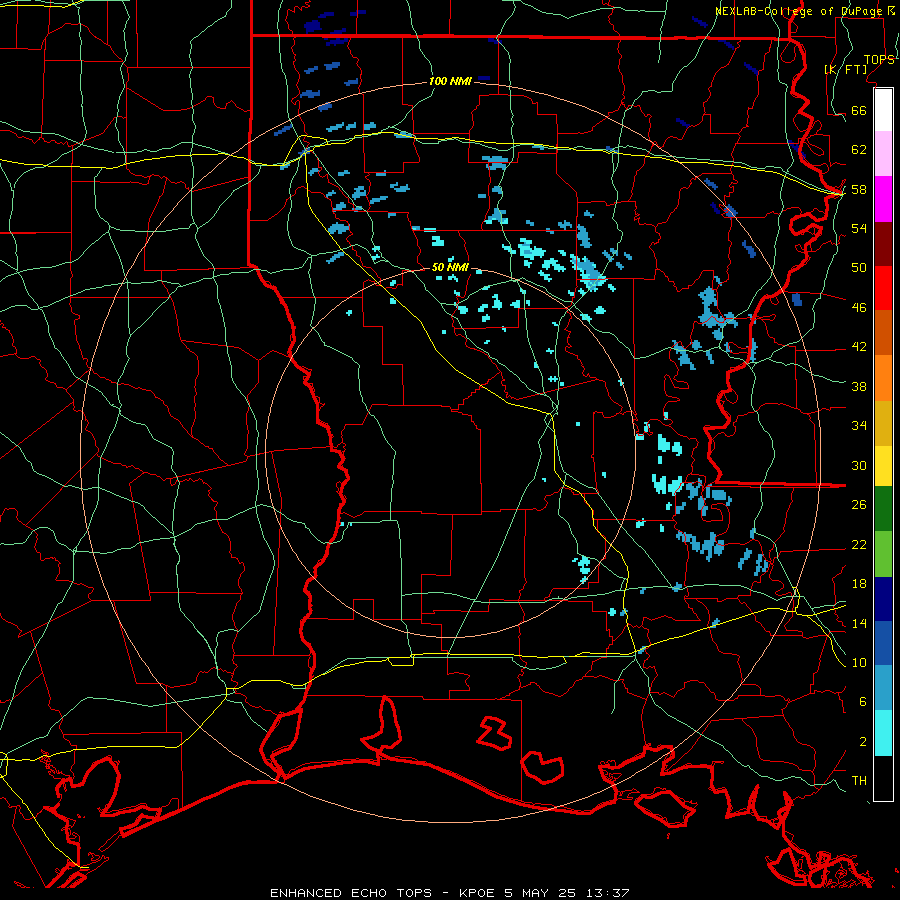Select the dark green legend swatch
This screenshot has width=900, height=900.
(883, 509)
